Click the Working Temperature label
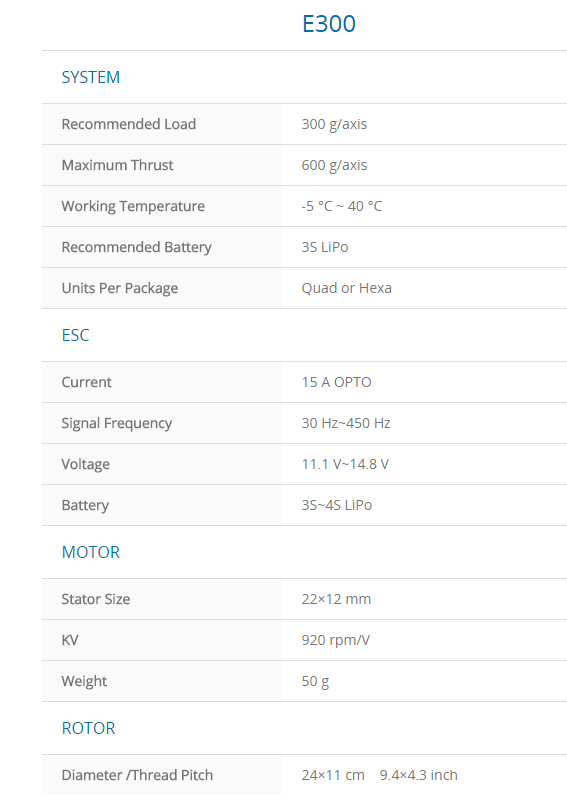This screenshot has height=803, width=567. pos(133,206)
